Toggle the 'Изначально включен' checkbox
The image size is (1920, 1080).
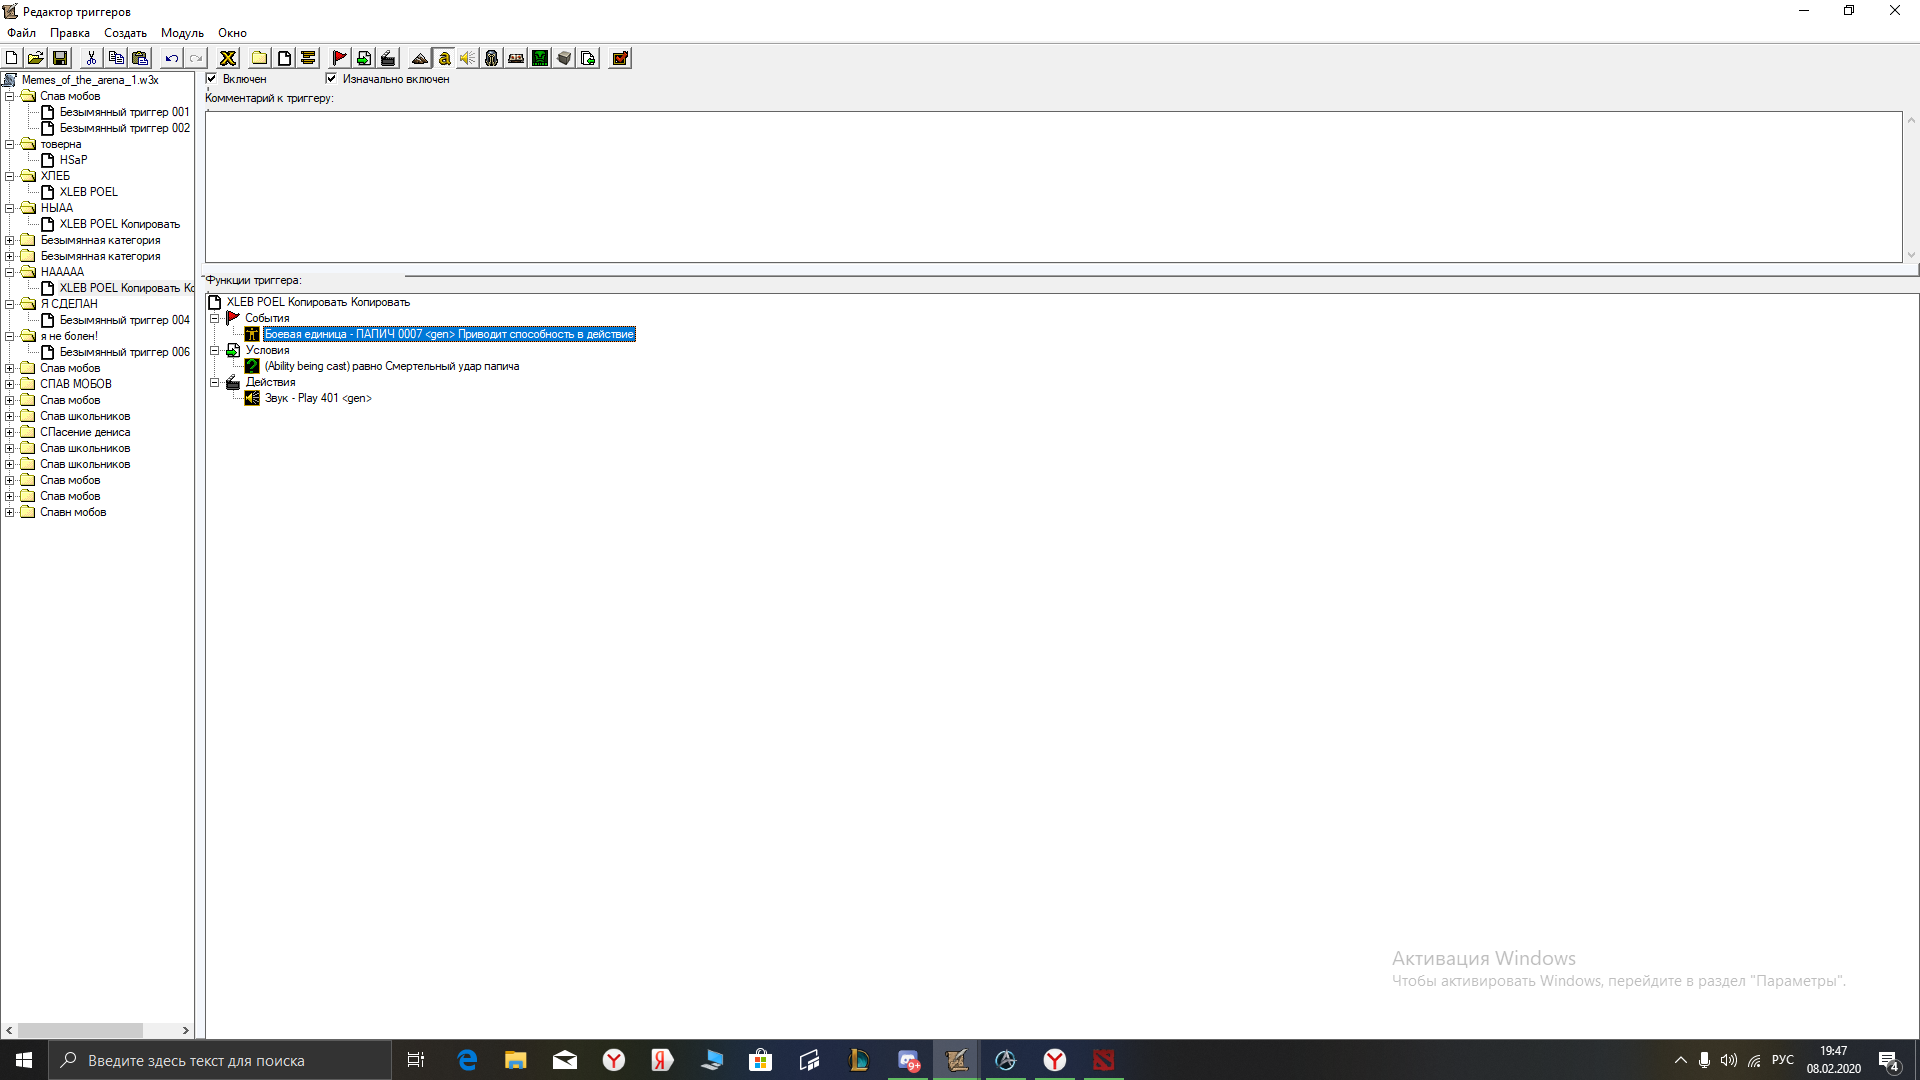[331, 78]
